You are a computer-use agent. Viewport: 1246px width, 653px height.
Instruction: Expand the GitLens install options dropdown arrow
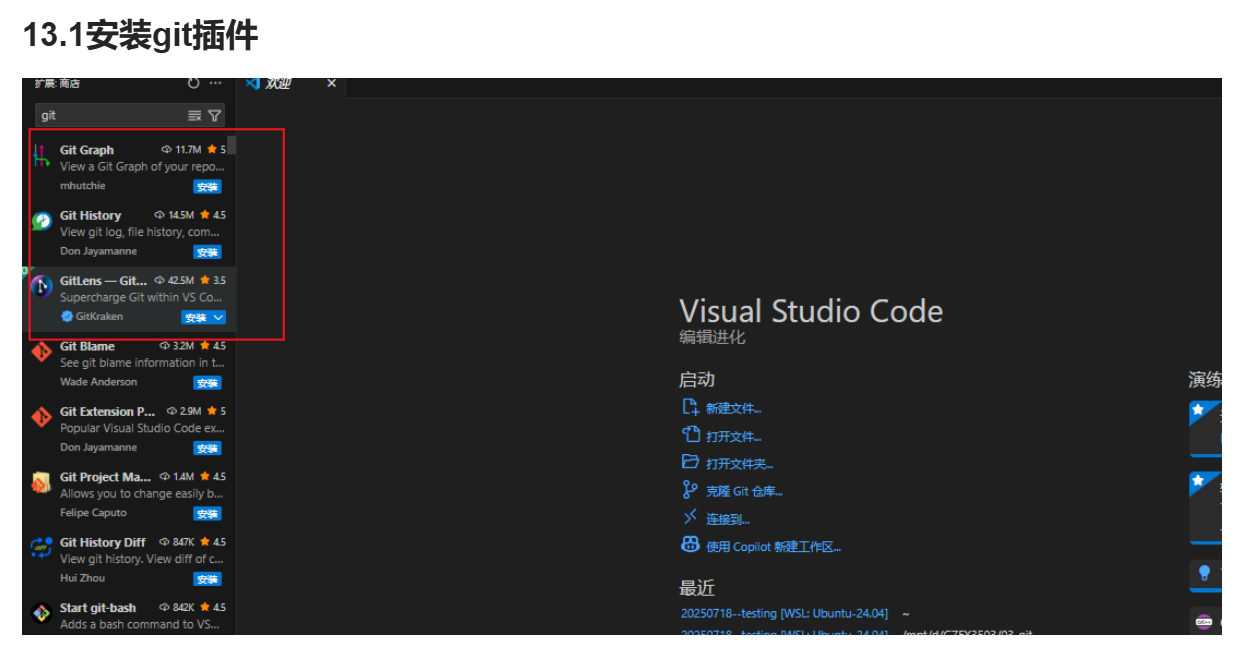pyautogui.click(x=219, y=318)
